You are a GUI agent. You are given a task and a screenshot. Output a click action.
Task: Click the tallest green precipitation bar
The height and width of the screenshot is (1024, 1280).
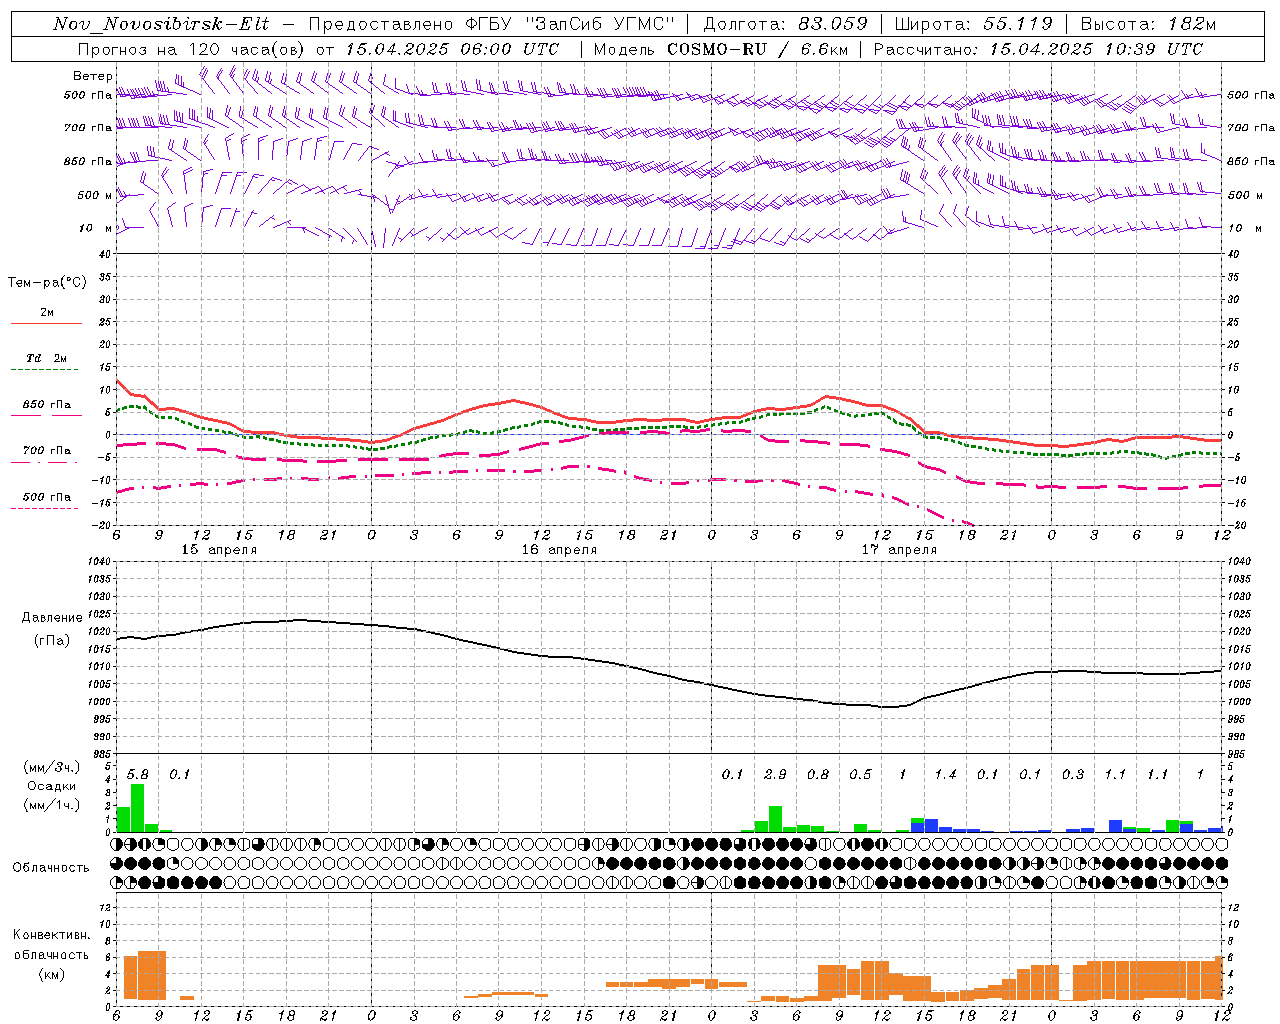(x=138, y=808)
